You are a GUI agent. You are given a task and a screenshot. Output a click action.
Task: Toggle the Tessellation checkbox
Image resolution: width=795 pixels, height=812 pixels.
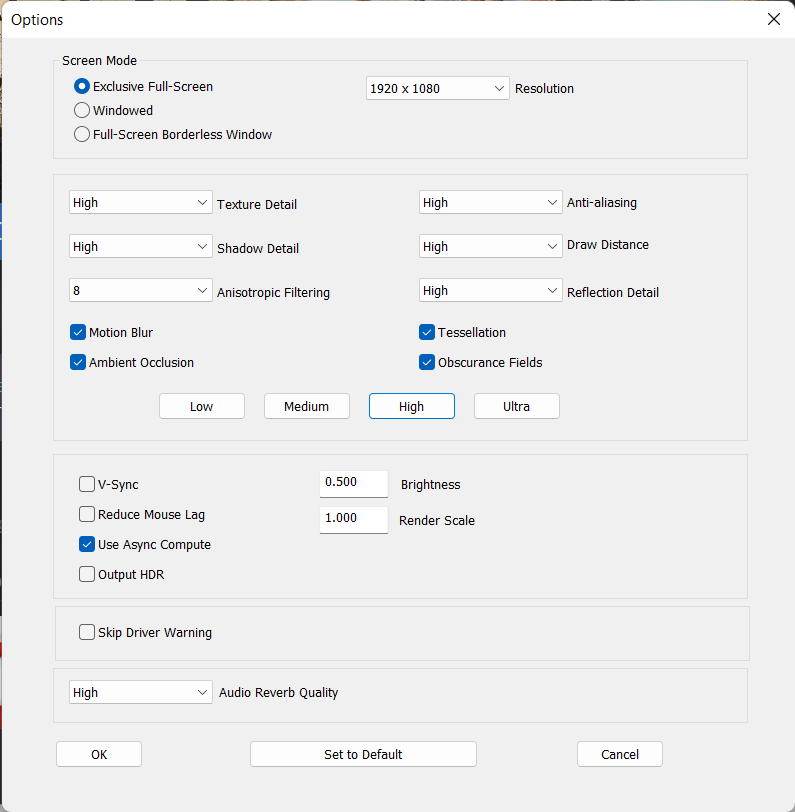point(427,332)
